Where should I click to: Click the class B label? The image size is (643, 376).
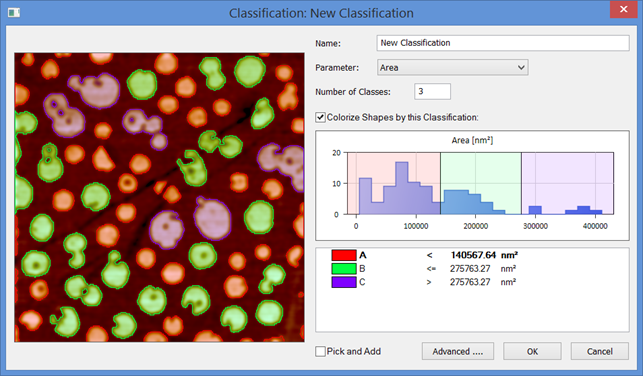tap(362, 269)
